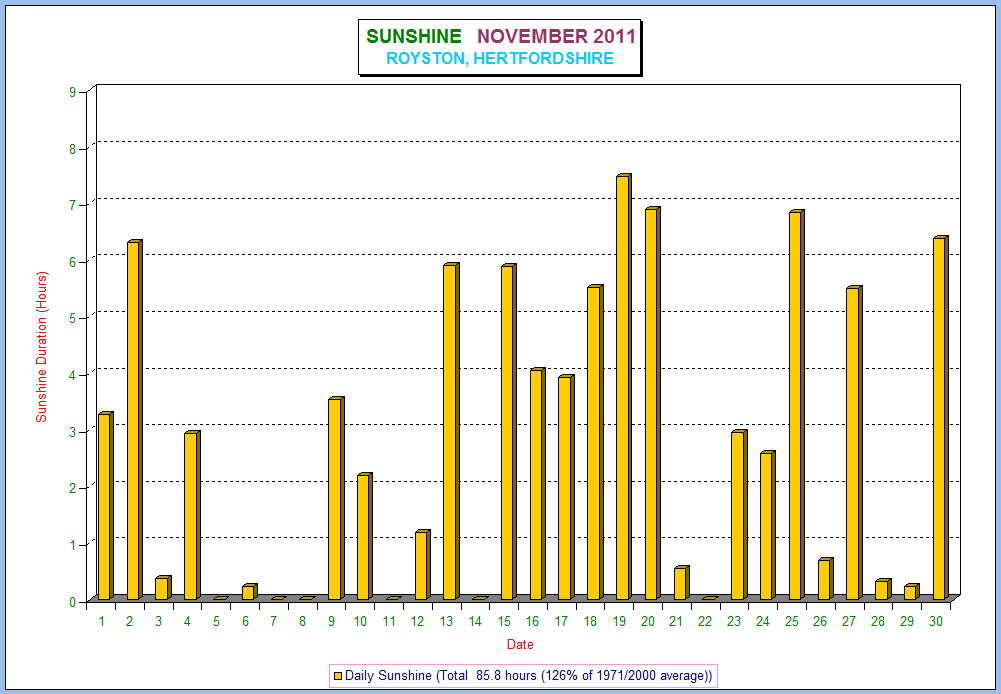The image size is (1001, 694).
Task: Click the bar for date 25
Action: (797, 405)
